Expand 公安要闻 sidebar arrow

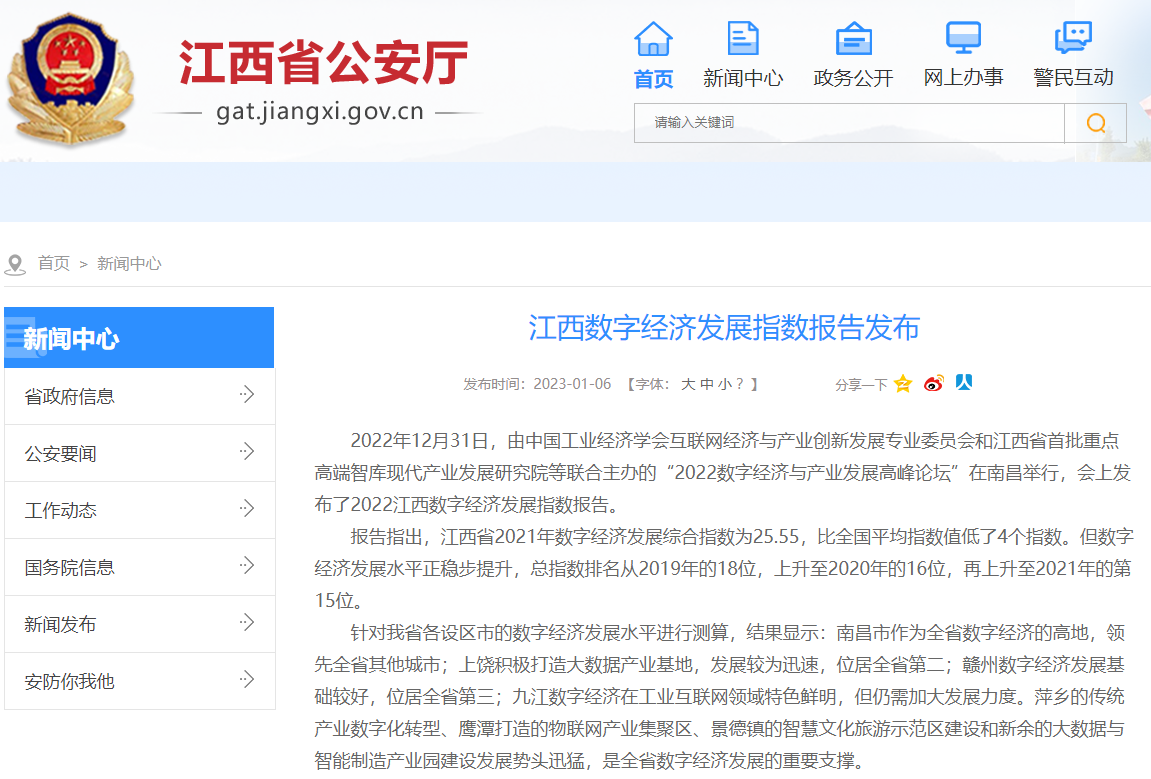pyautogui.click(x=247, y=453)
